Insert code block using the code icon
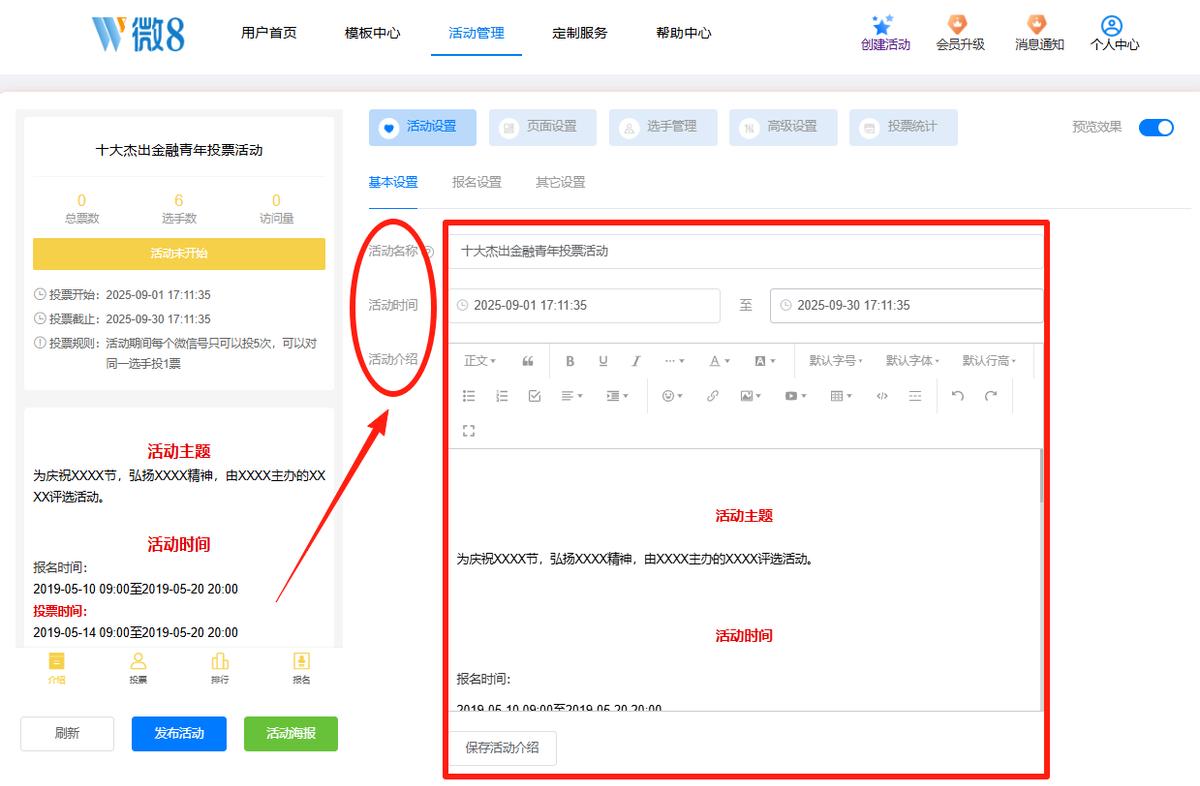Image resolution: width=1200 pixels, height=786 pixels. 882,396
